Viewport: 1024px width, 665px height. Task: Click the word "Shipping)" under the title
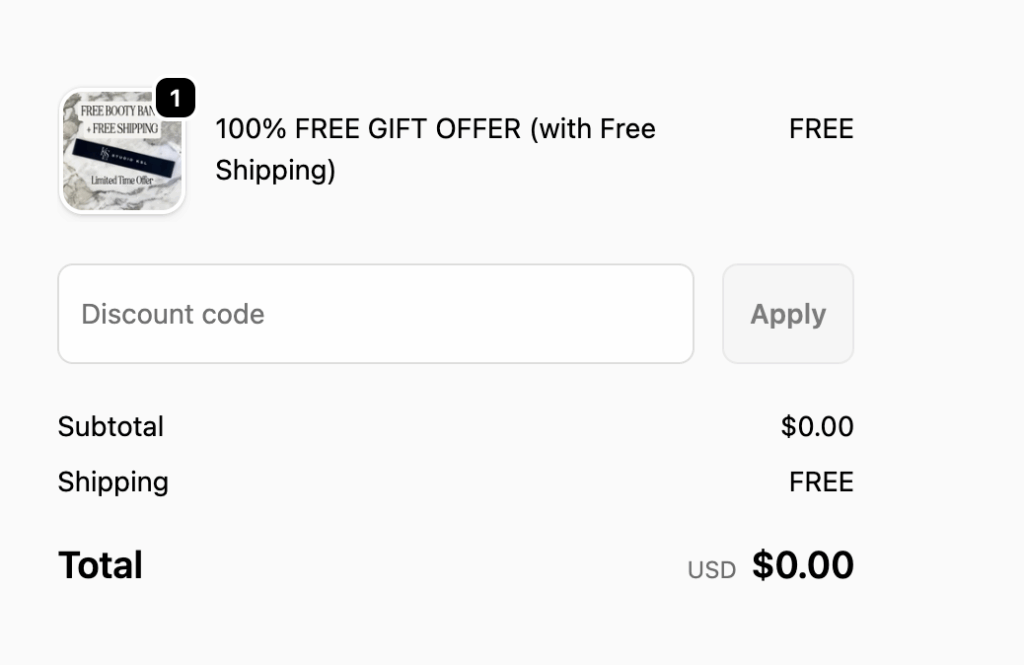[x=275, y=170]
